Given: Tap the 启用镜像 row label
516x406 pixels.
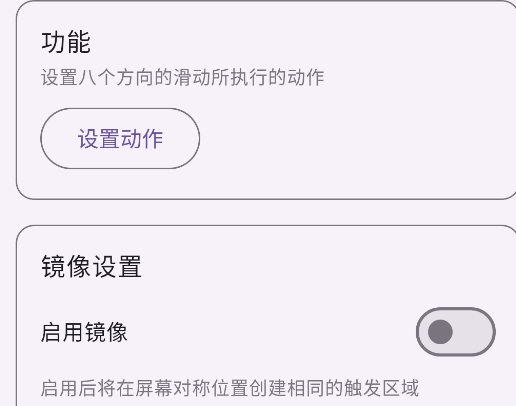Looking at the screenshot, I should pyautogui.click(x=84, y=332).
